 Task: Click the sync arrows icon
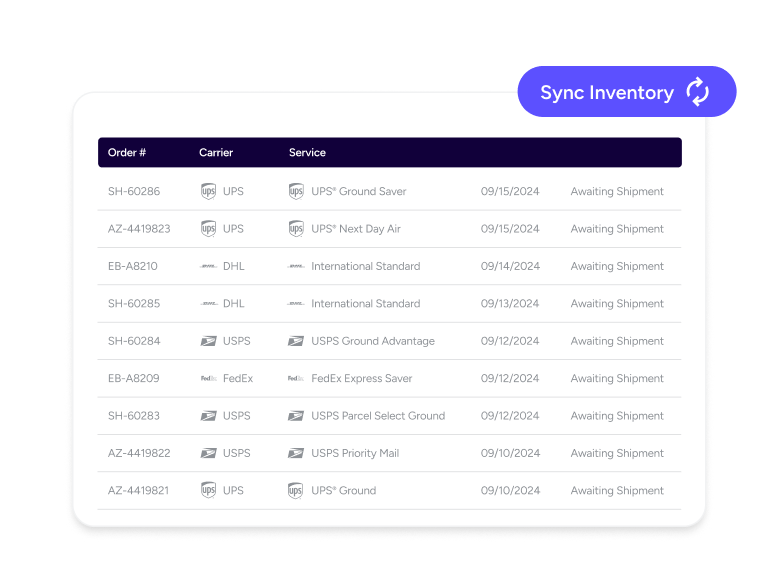(697, 93)
